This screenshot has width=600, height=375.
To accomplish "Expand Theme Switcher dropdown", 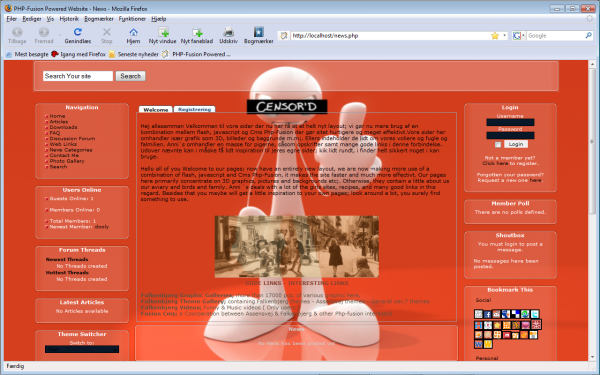I will tap(82, 349).
